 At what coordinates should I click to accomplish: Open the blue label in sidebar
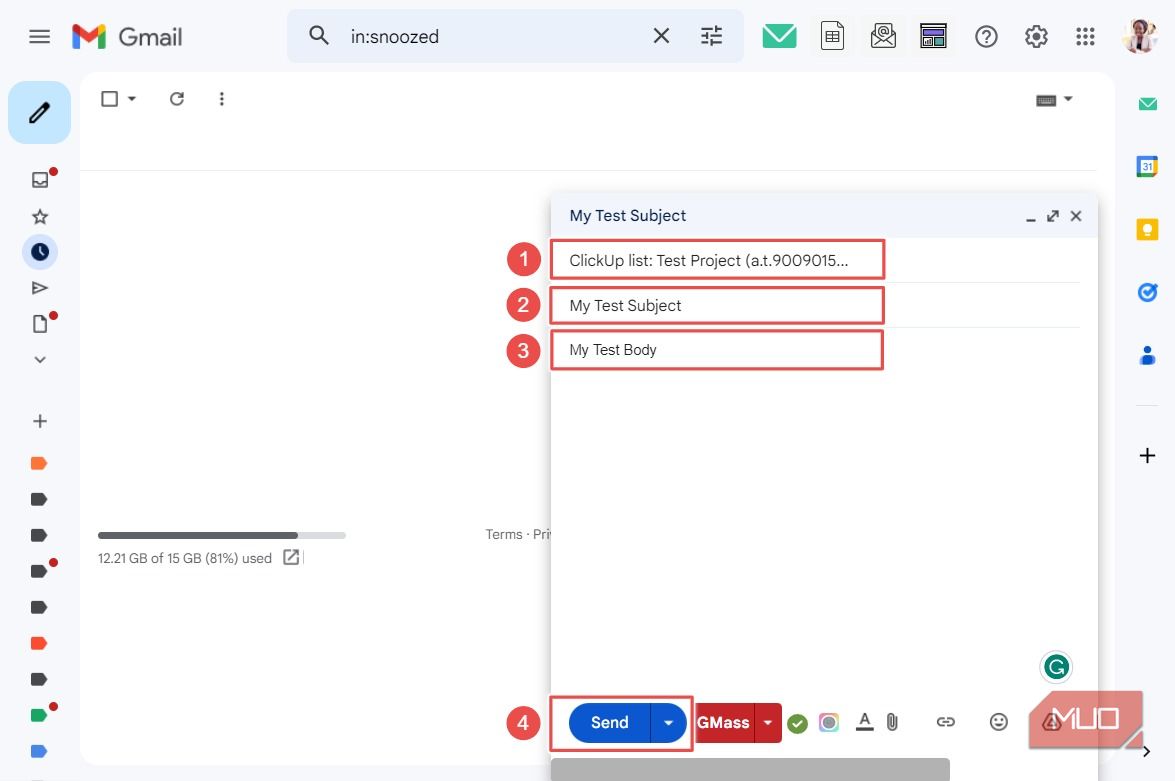pos(39,751)
